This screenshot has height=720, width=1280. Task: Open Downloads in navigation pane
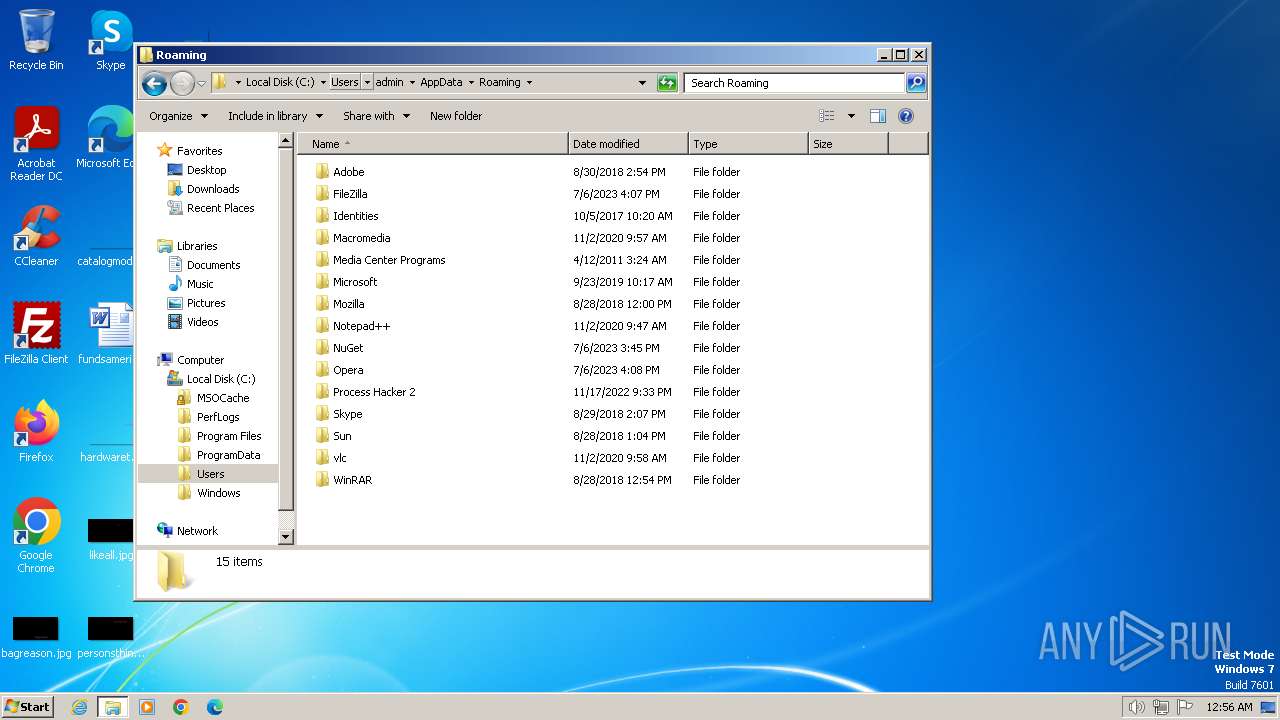click(213, 189)
